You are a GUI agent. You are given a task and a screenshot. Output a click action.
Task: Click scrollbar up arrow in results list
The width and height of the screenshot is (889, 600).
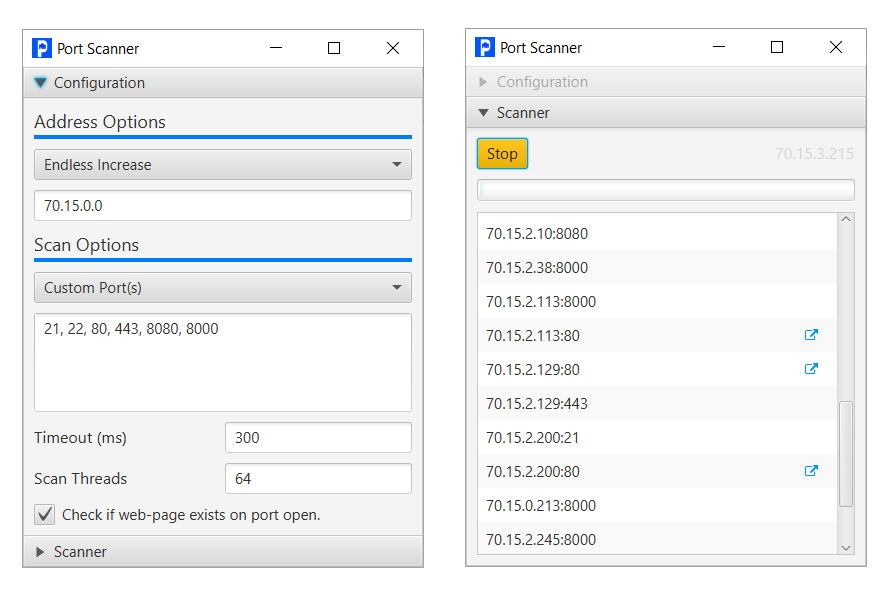coord(846,219)
